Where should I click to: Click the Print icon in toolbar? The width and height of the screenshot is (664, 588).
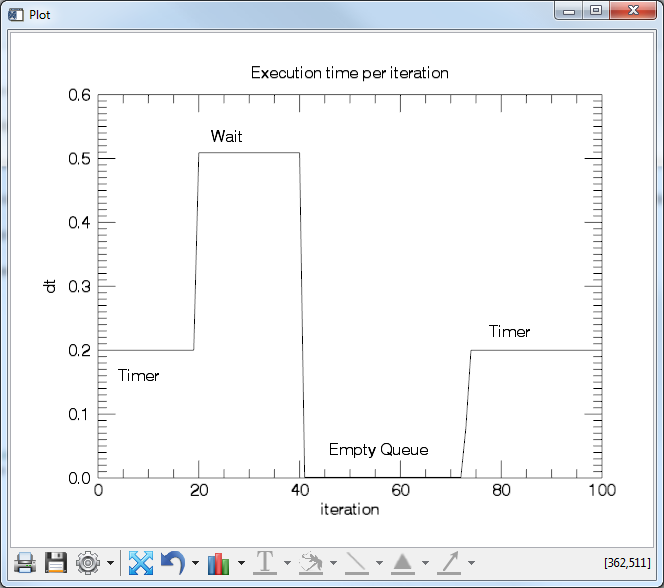click(x=25, y=563)
